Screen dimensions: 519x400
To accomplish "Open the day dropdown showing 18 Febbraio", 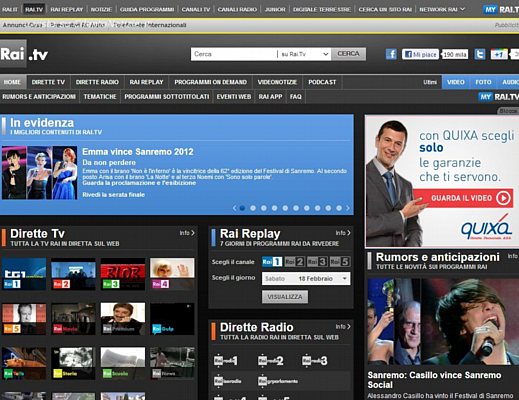I will tap(306, 279).
